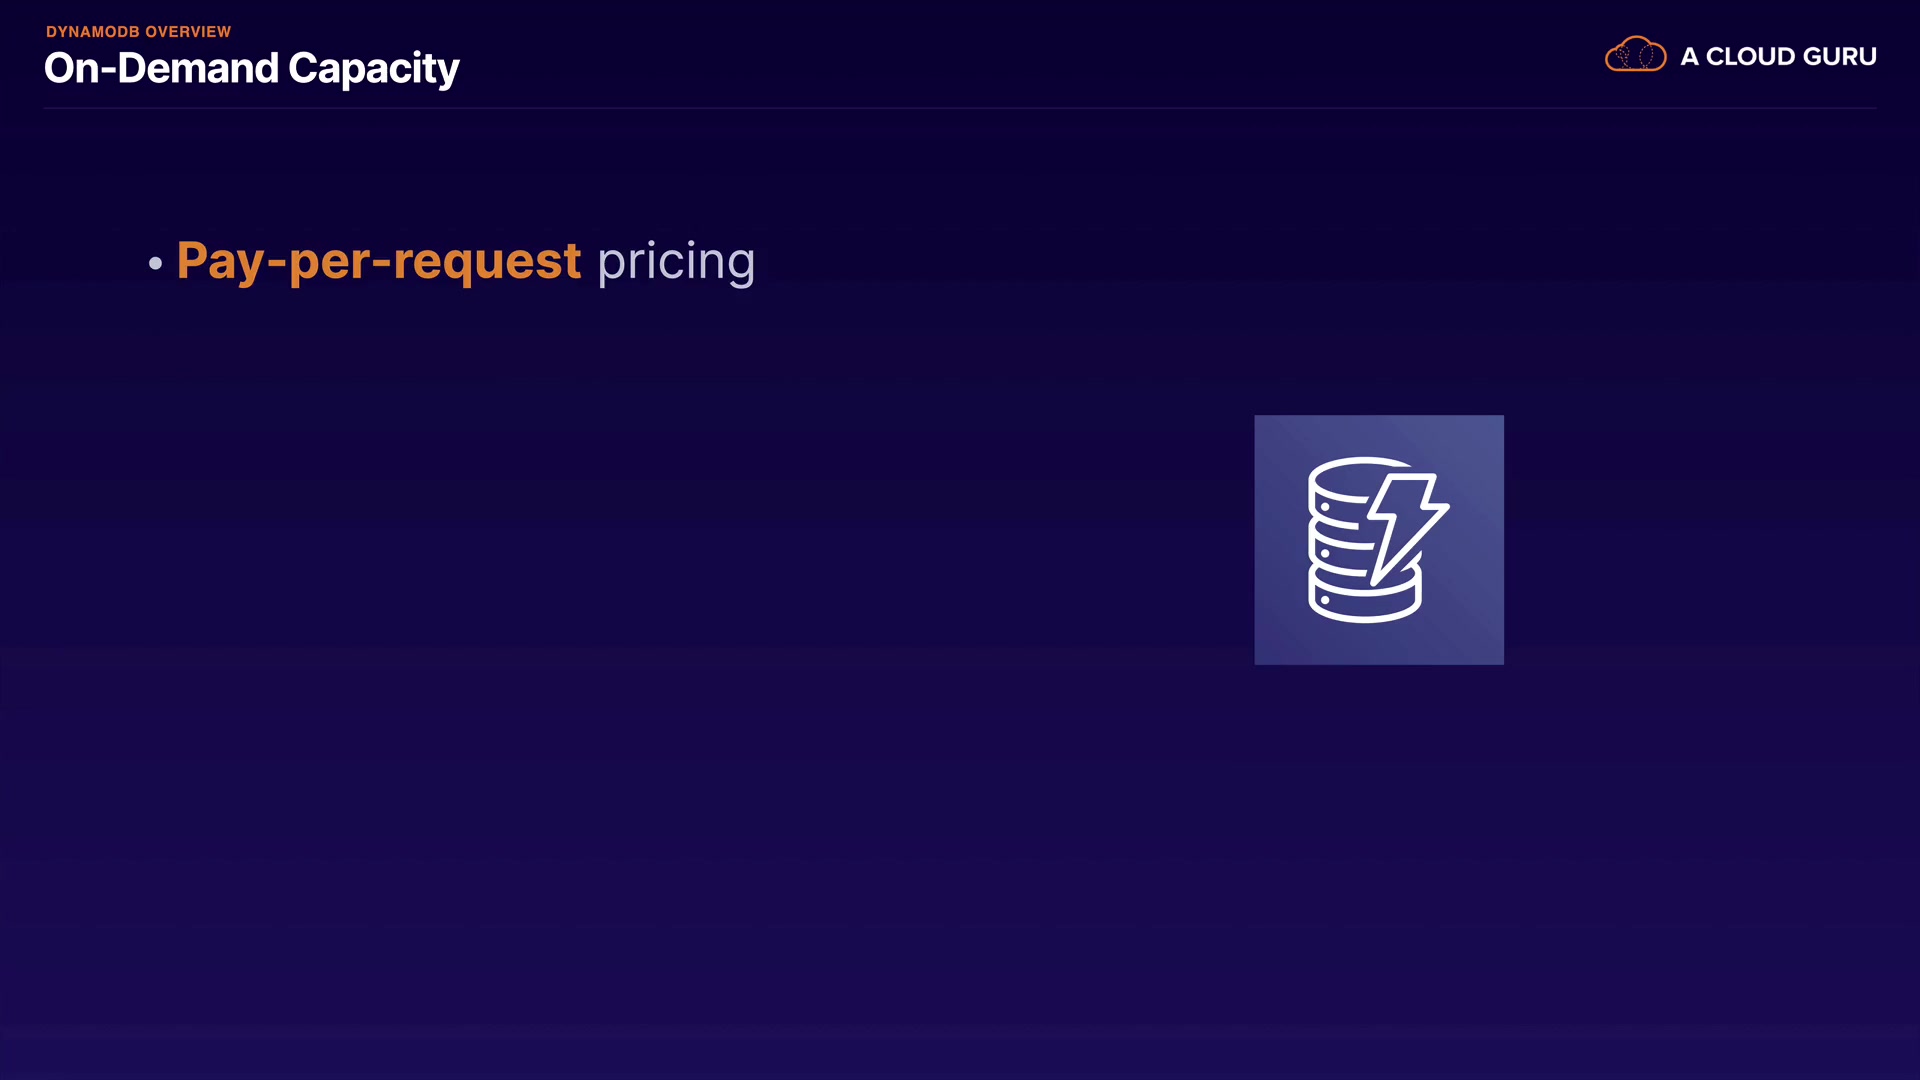Click the lightning bolt in DynamoDB icon
The height and width of the screenshot is (1080, 1920).
tap(1407, 522)
